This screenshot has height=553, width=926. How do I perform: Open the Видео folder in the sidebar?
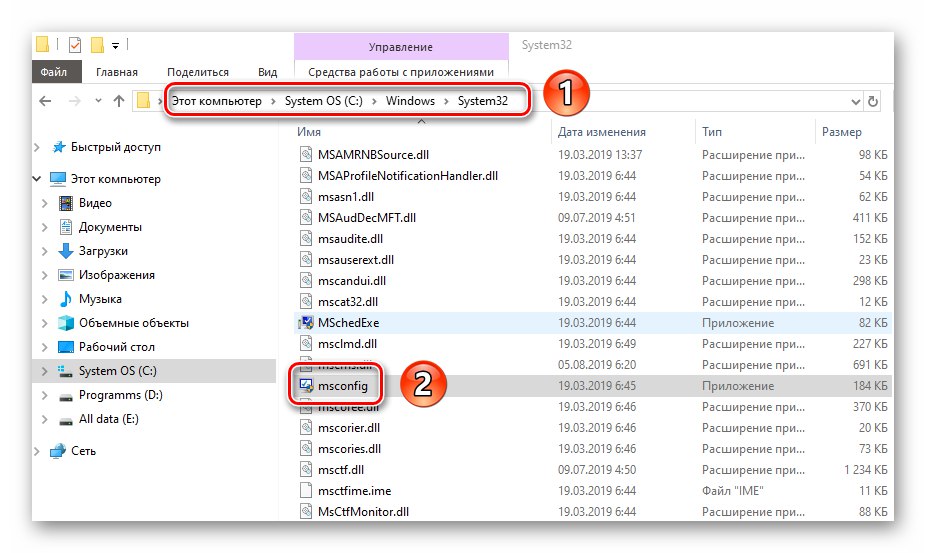click(x=95, y=203)
